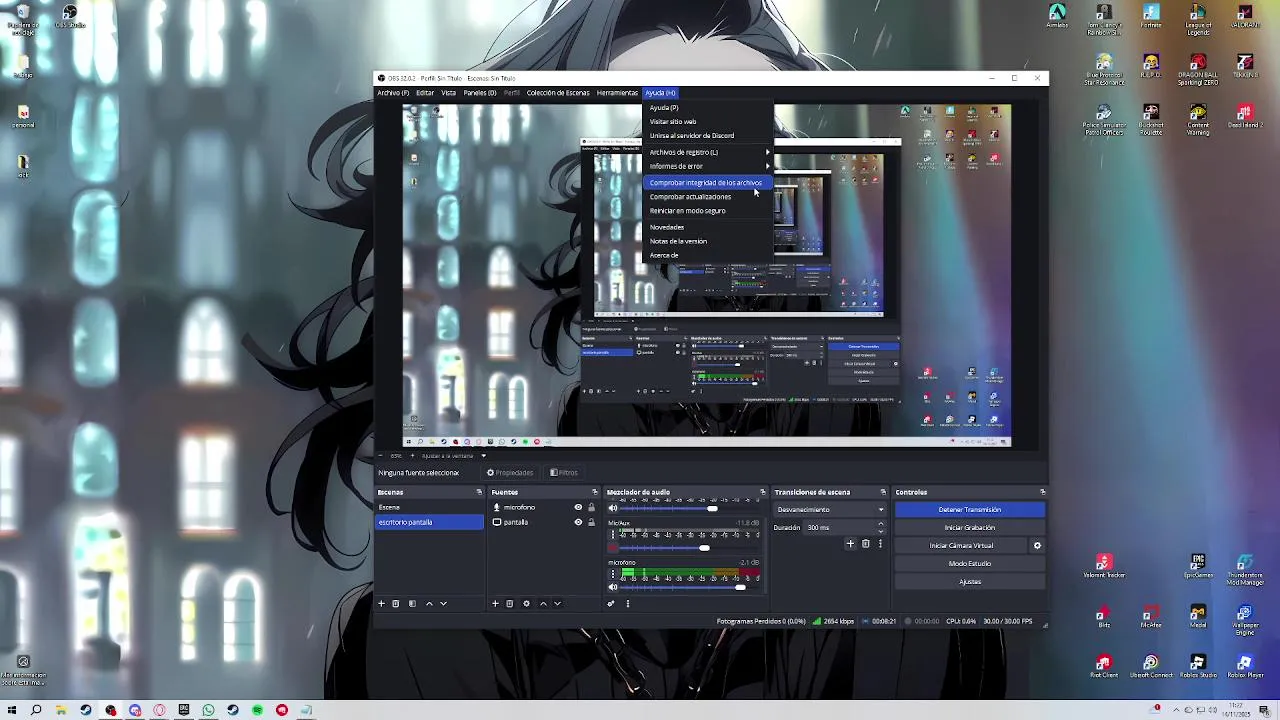Hide the microfono source eye toggle

coord(578,508)
